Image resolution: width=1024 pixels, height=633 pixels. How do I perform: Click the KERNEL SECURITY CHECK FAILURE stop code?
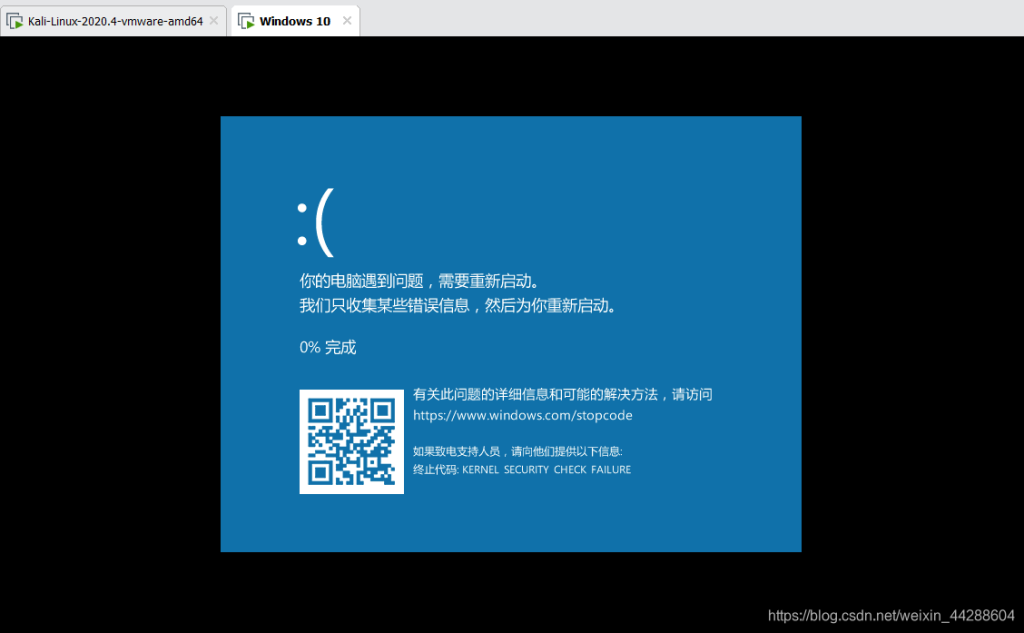(547, 470)
